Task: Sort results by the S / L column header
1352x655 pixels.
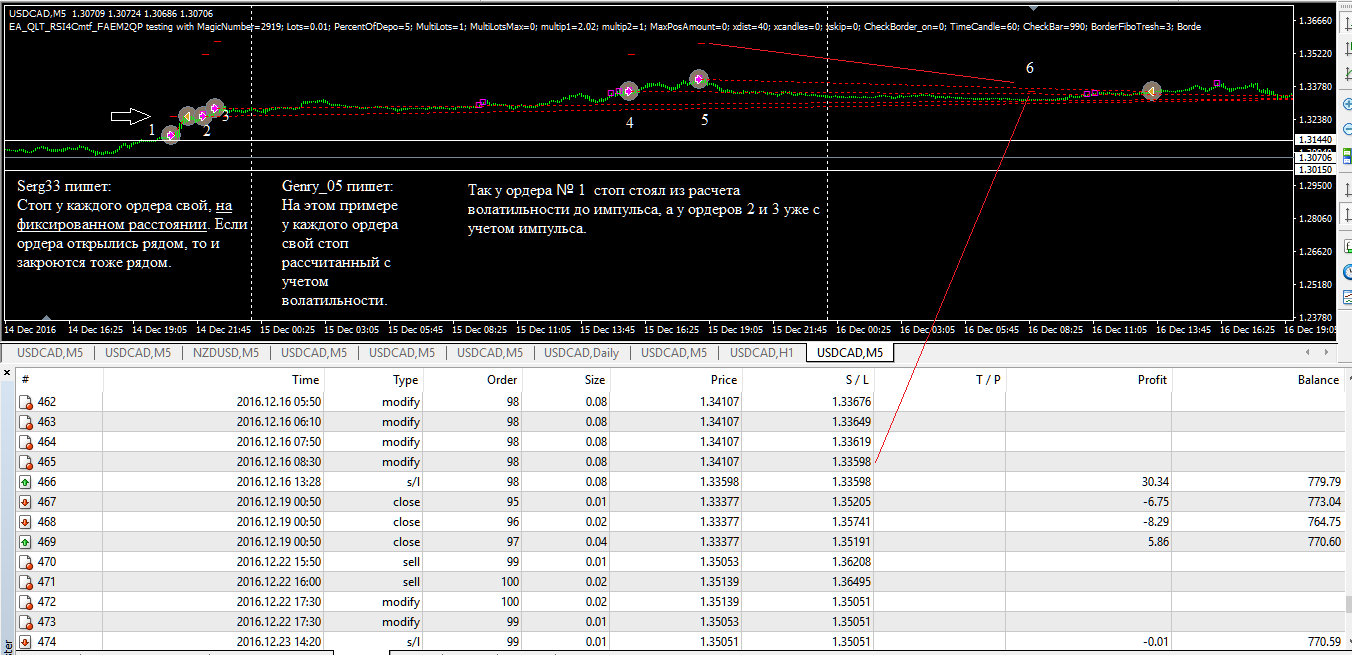Action: pyautogui.click(x=808, y=380)
